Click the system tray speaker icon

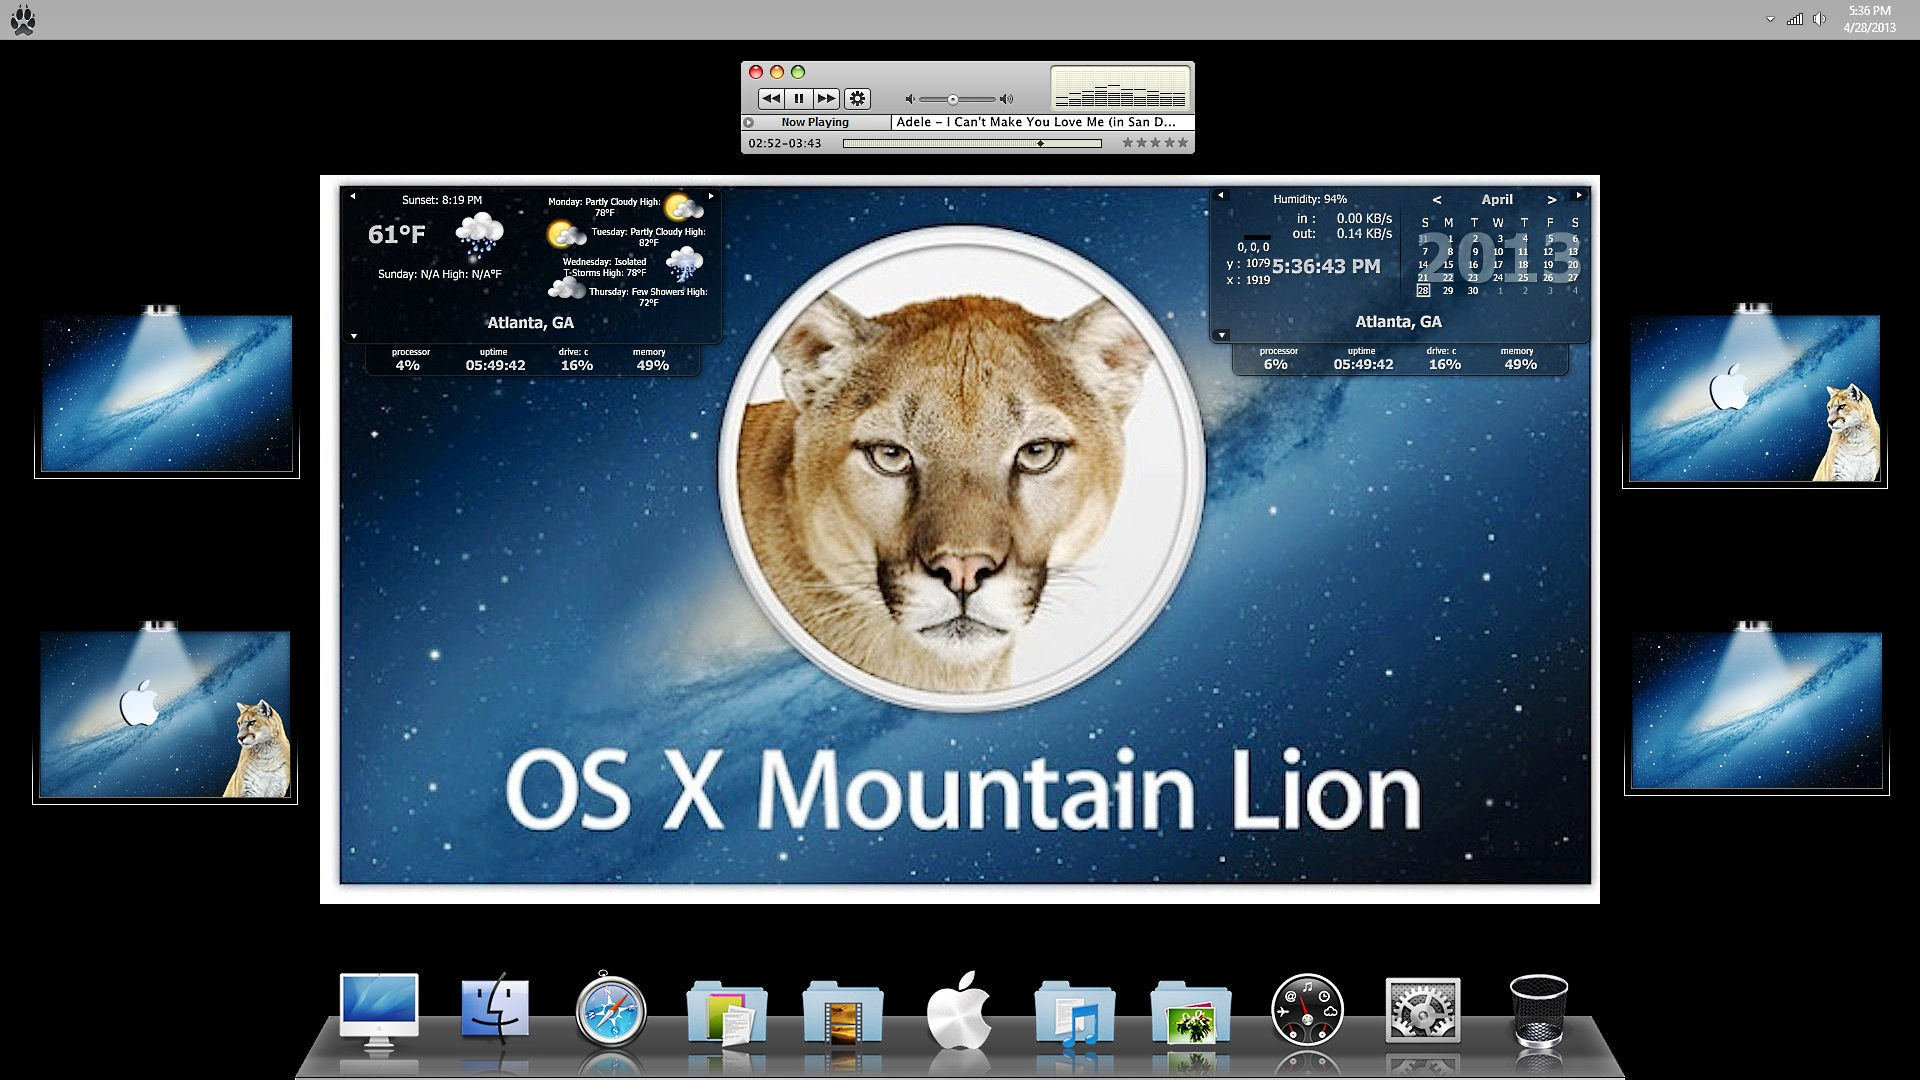point(1820,19)
